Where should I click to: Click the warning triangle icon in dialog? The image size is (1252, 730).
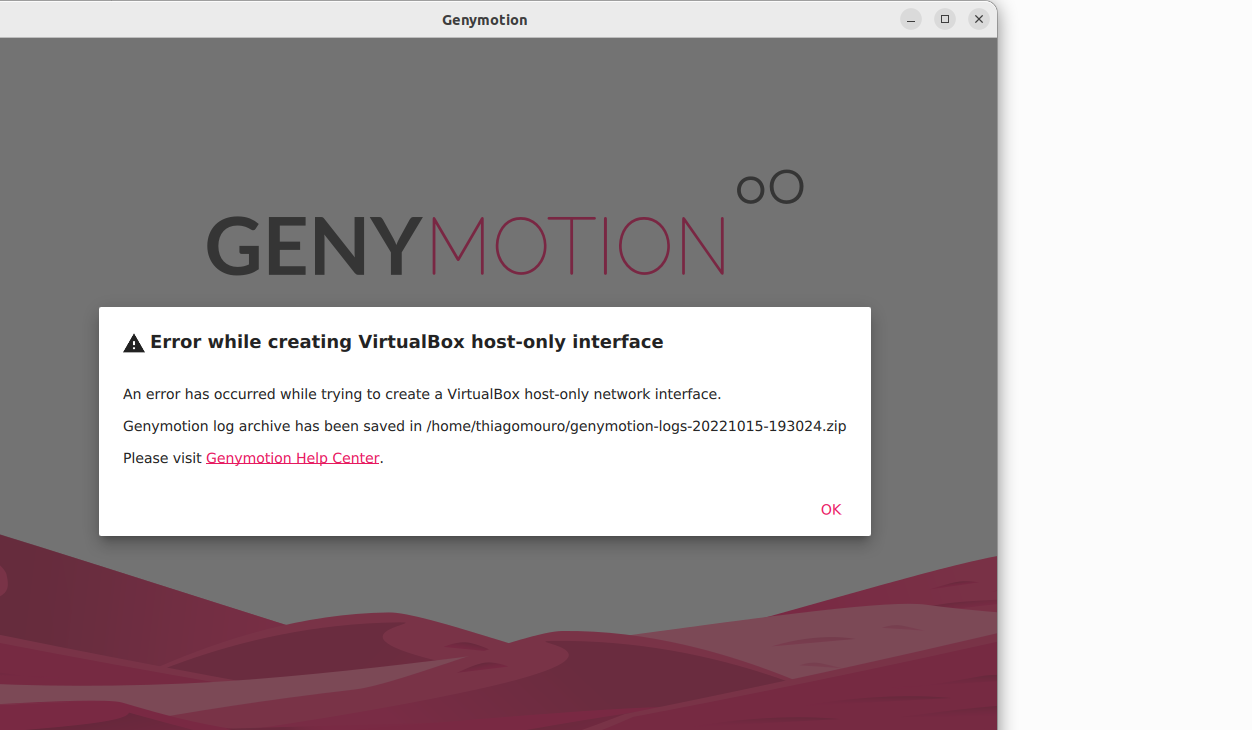coord(134,343)
